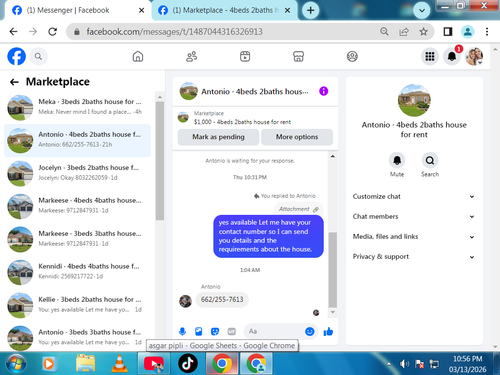
Task: Bookmark this page with the star icon
Action: (x=423, y=32)
